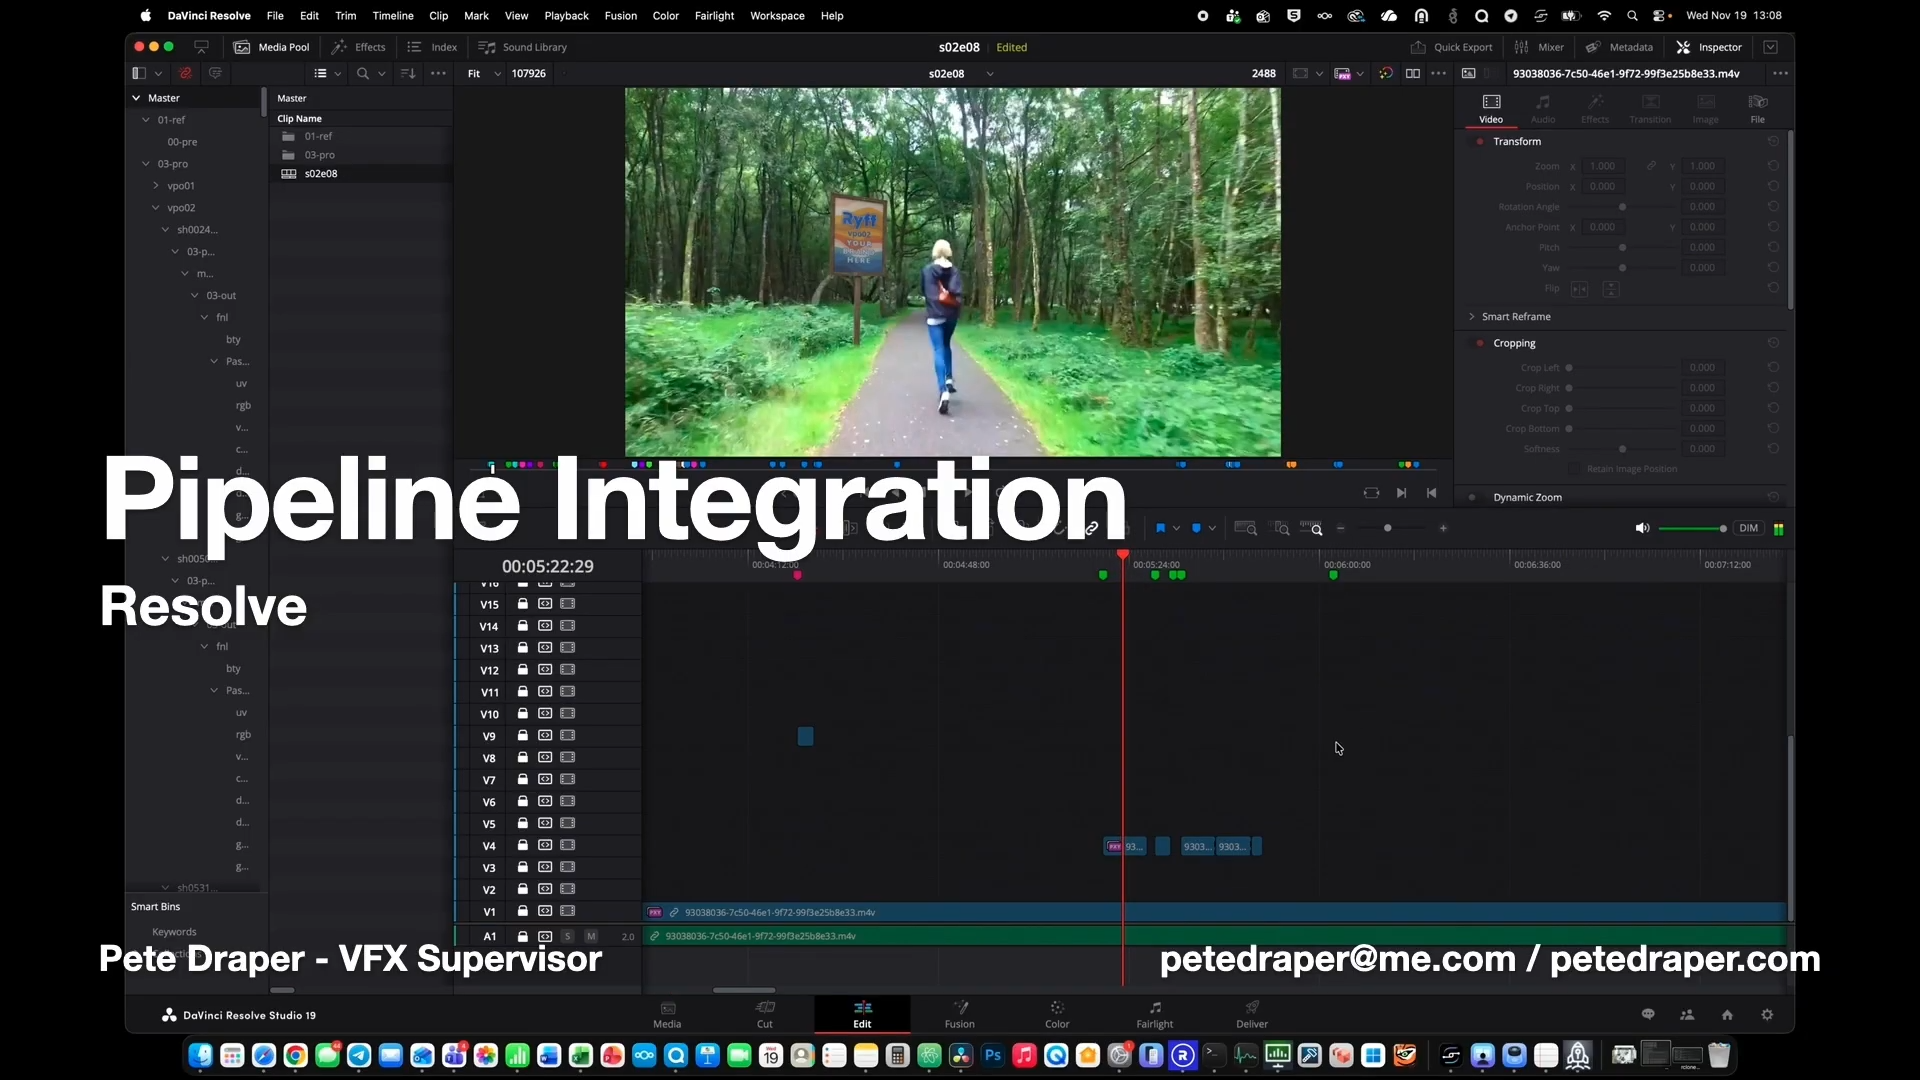1920x1080 pixels.
Task: Lock track V15
Action: coord(522,604)
